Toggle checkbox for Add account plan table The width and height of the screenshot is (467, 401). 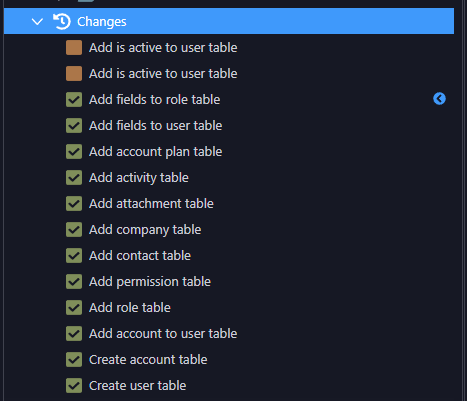pos(74,151)
